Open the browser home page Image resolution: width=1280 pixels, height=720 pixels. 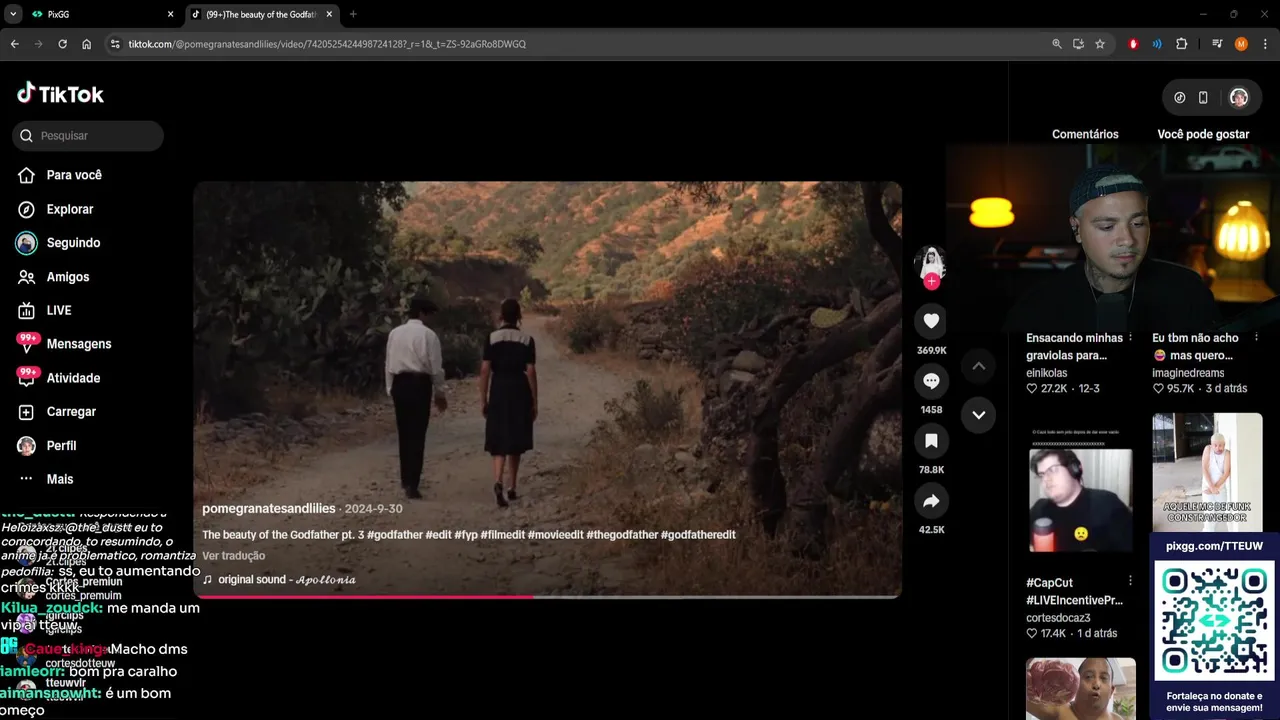pos(87,44)
